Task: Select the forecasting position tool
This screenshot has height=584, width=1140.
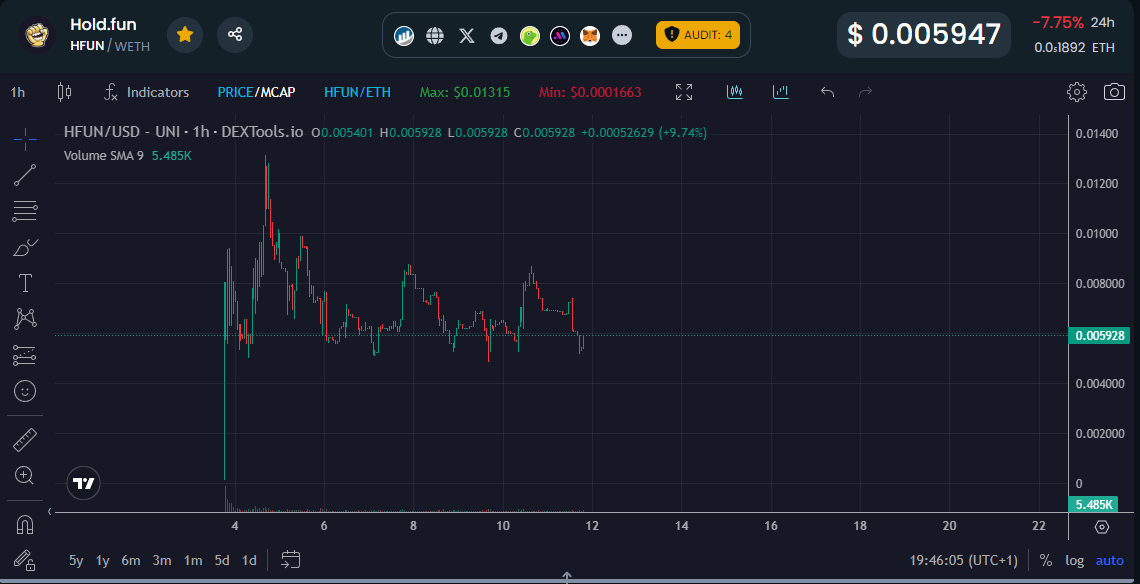Action: [25, 355]
